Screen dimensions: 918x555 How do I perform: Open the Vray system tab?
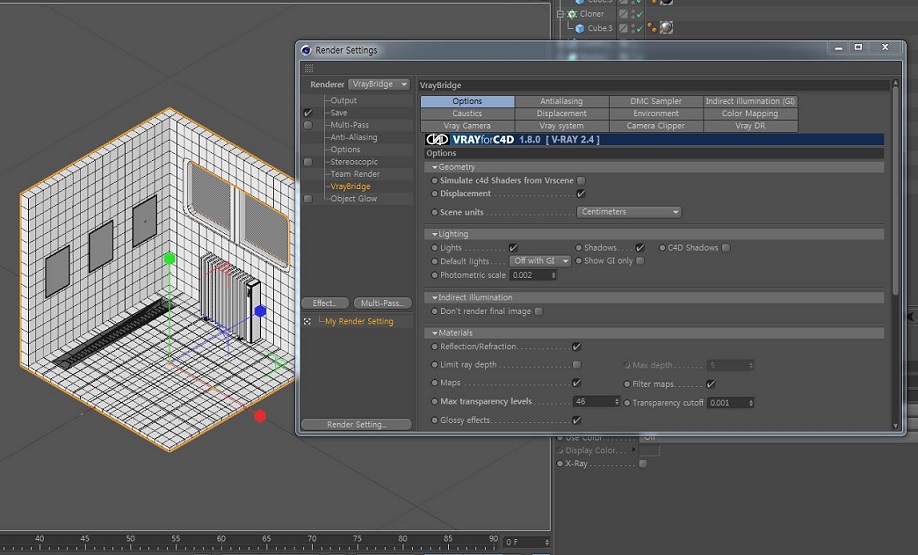click(561, 126)
